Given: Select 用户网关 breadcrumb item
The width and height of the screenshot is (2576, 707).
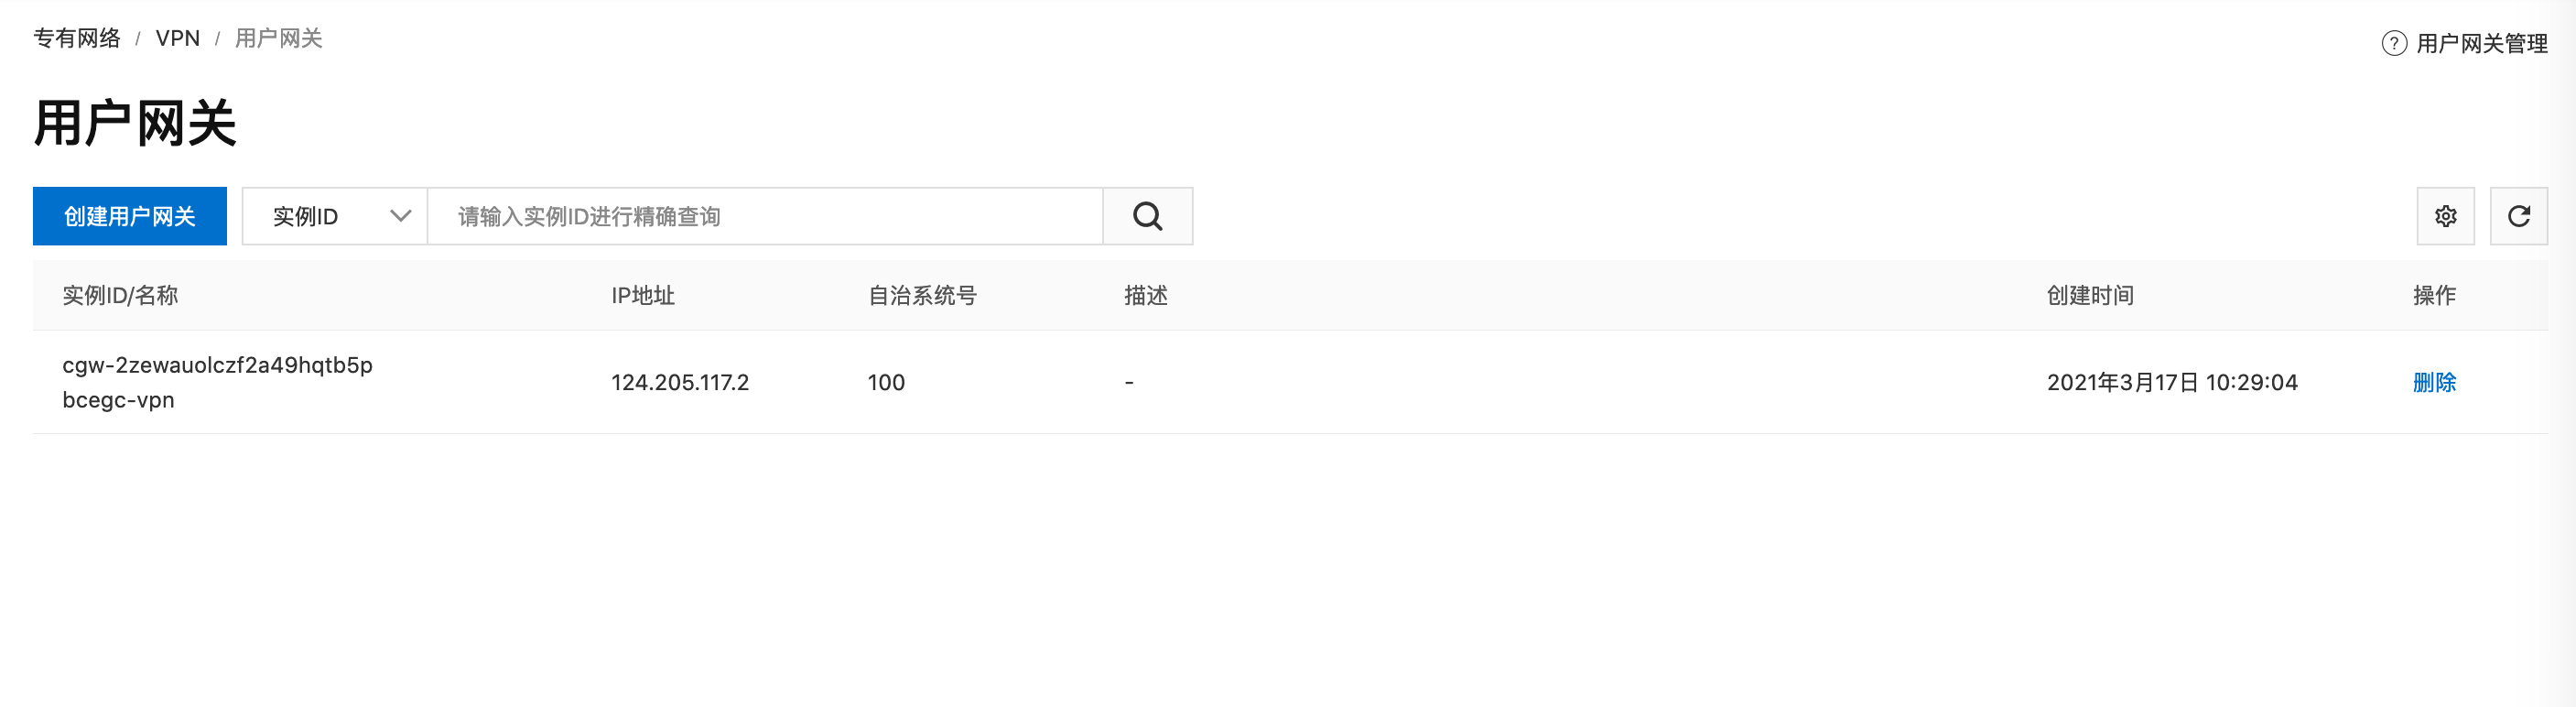Looking at the screenshot, I should [x=278, y=38].
